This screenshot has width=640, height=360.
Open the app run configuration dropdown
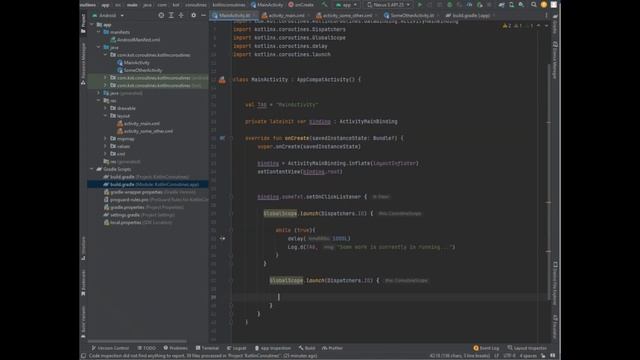[347, 5]
